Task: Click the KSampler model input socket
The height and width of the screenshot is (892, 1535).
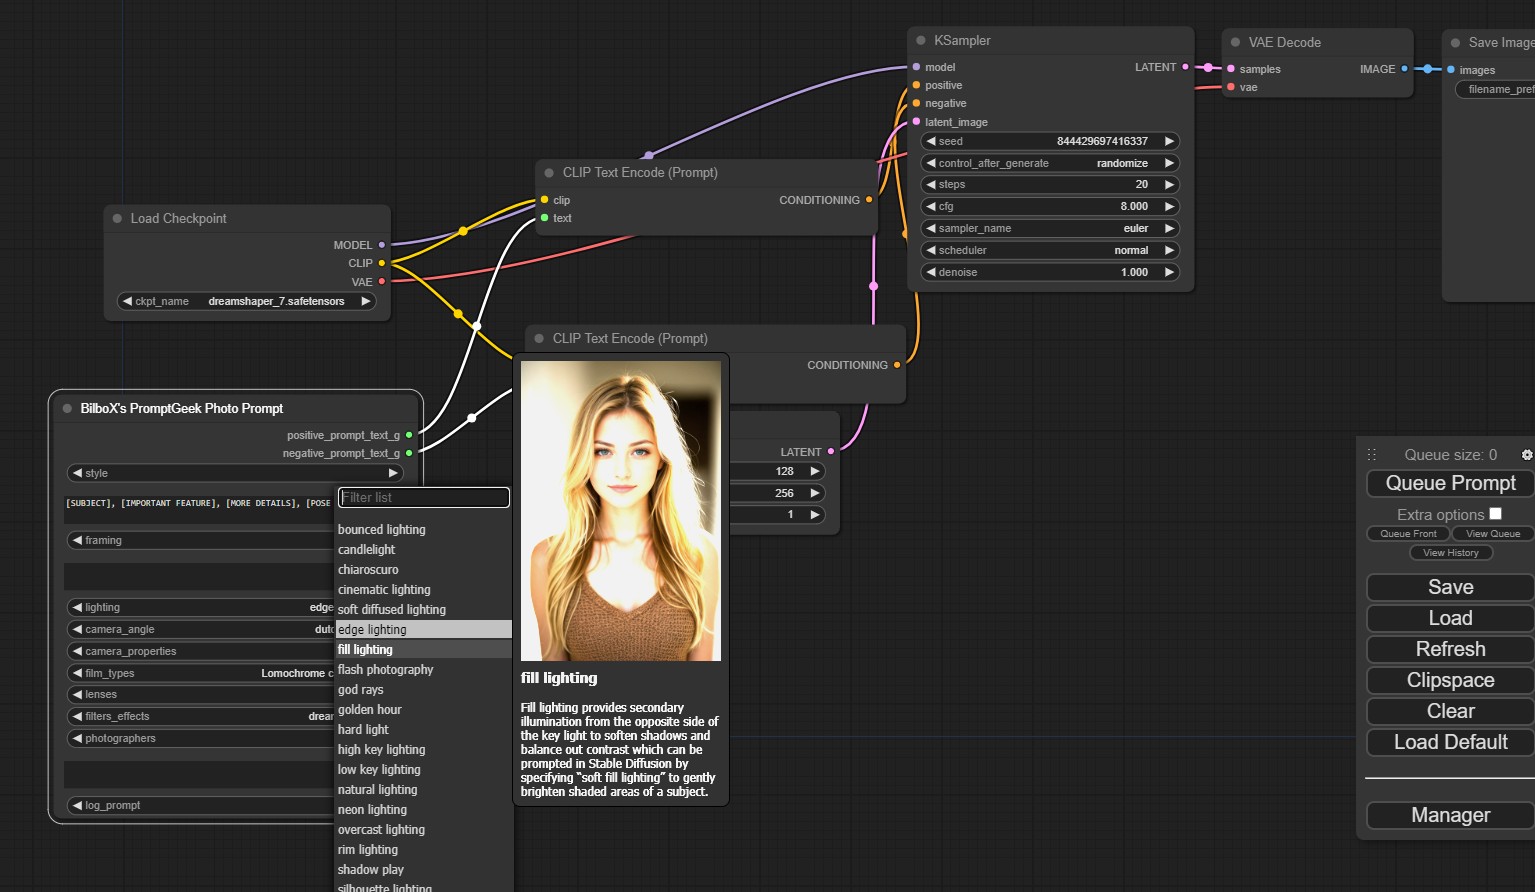Action: 916,67
